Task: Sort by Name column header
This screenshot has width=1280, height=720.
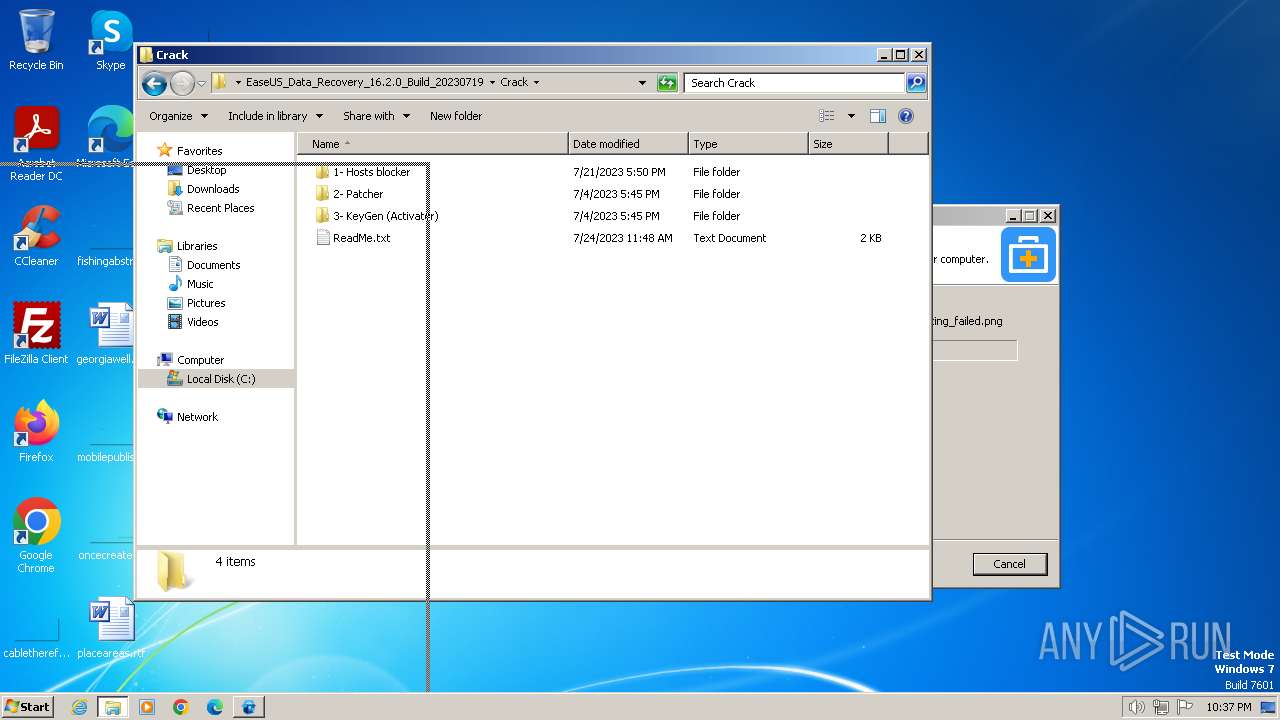Action: pyautogui.click(x=432, y=144)
